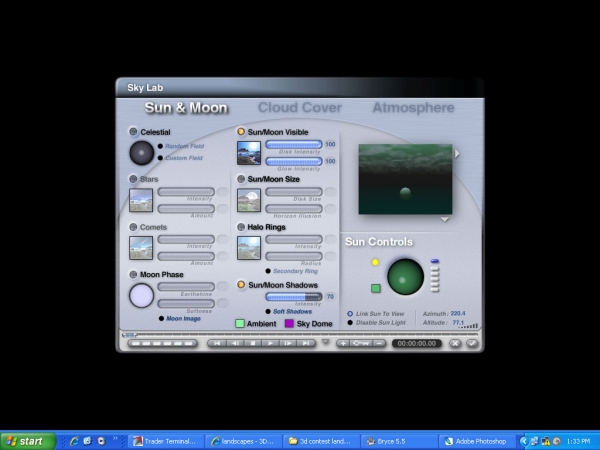Switch to the Cloud Cover tab
This screenshot has width=600, height=450.
pyautogui.click(x=300, y=108)
